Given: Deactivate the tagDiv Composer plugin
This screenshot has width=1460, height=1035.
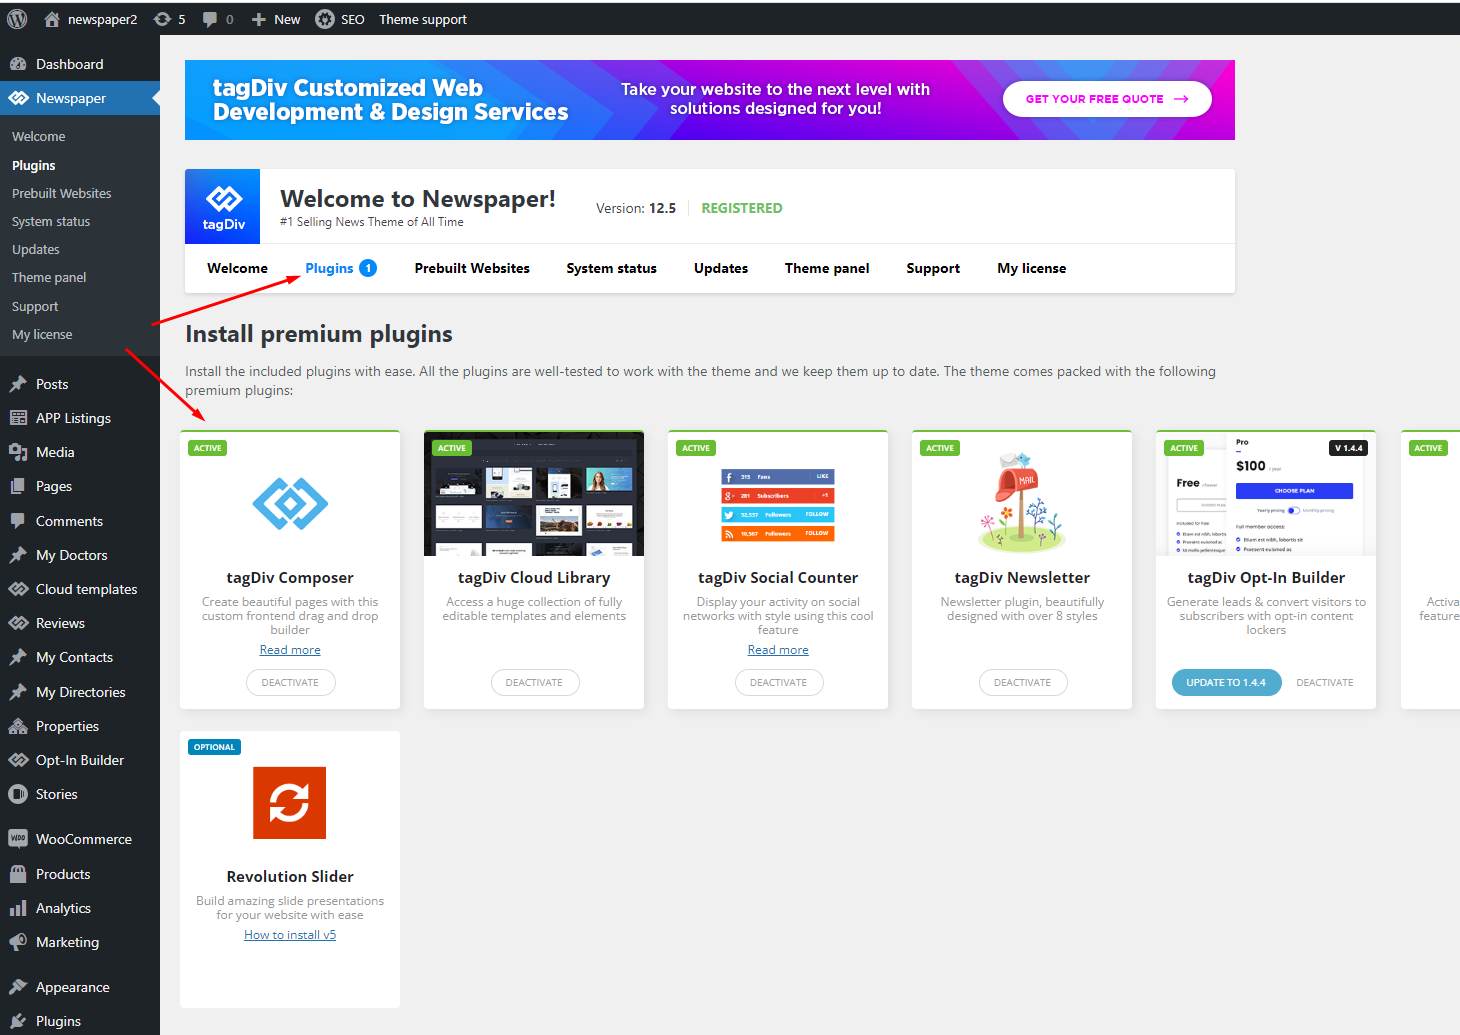Looking at the screenshot, I should (290, 682).
